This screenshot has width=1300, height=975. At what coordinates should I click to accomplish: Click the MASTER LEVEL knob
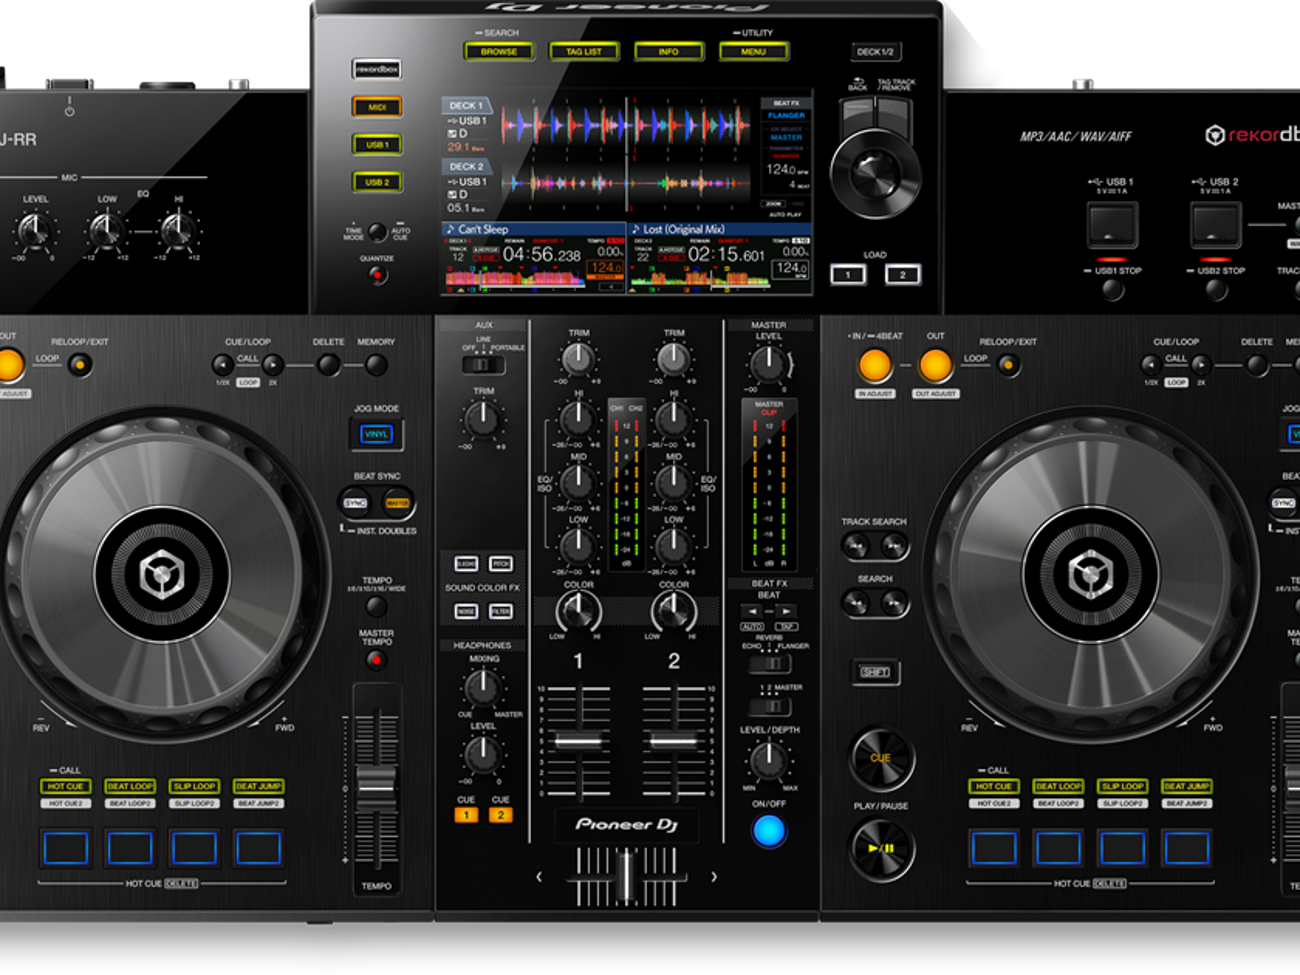767,364
